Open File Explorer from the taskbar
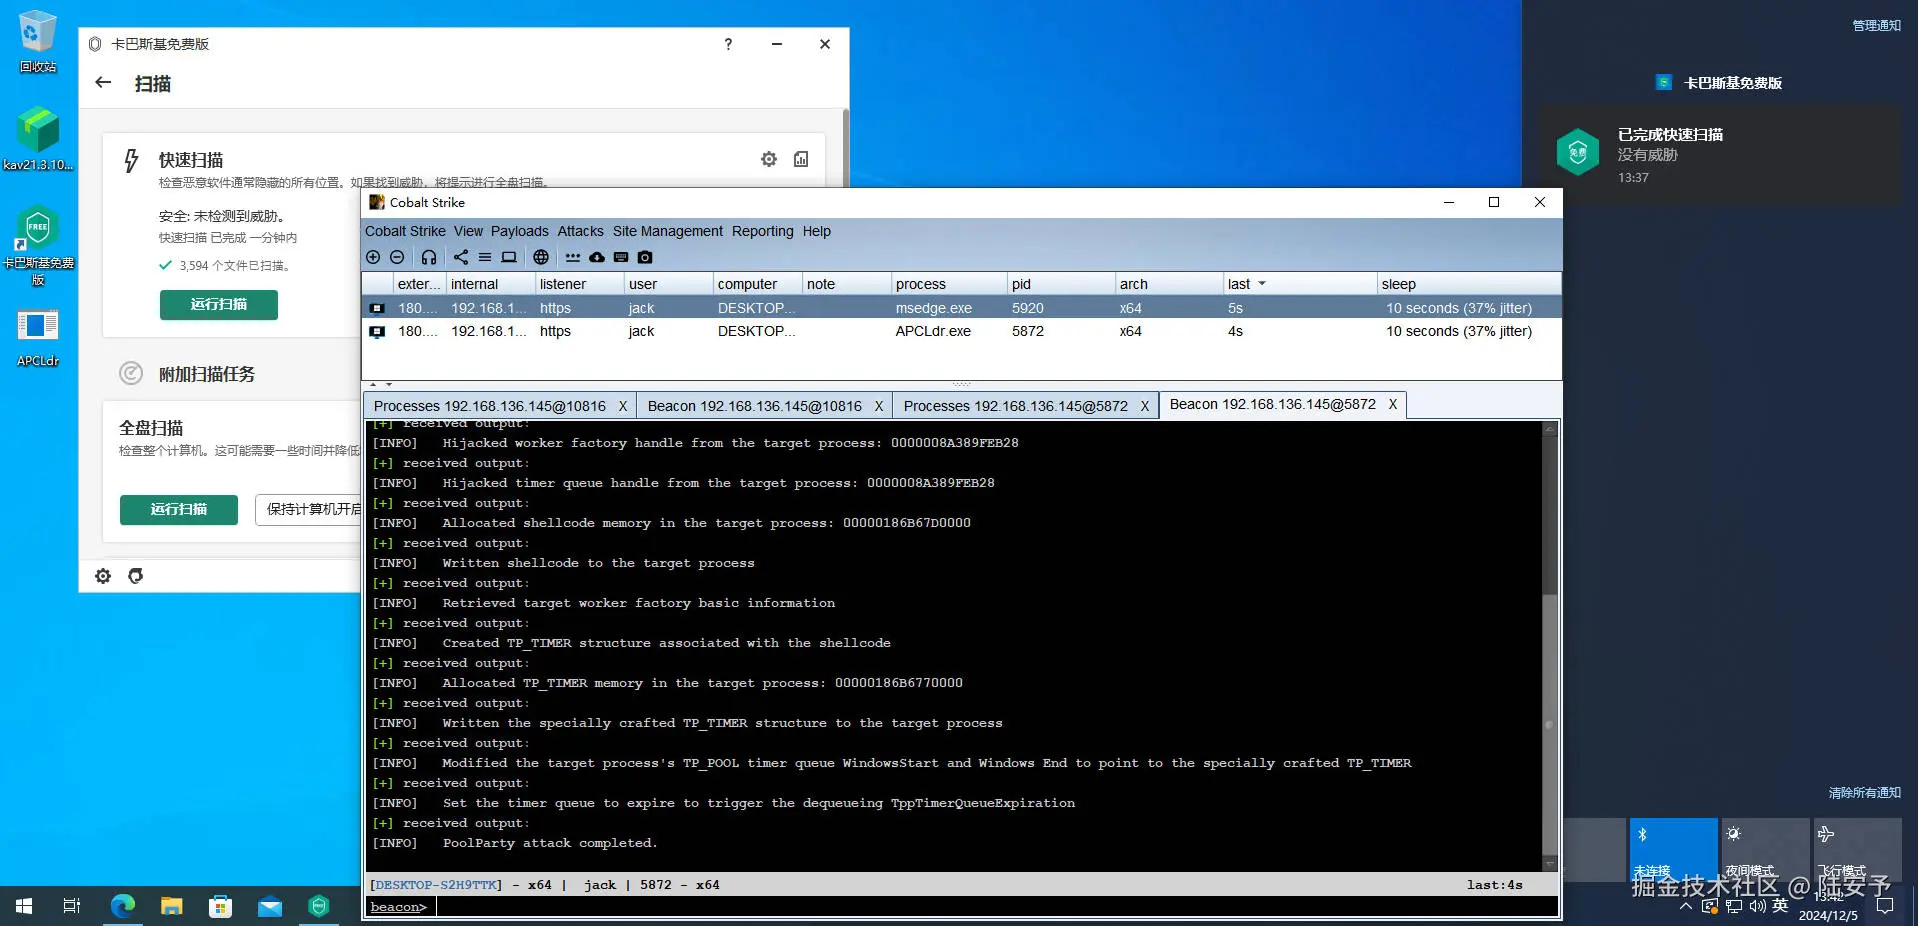 [x=172, y=906]
